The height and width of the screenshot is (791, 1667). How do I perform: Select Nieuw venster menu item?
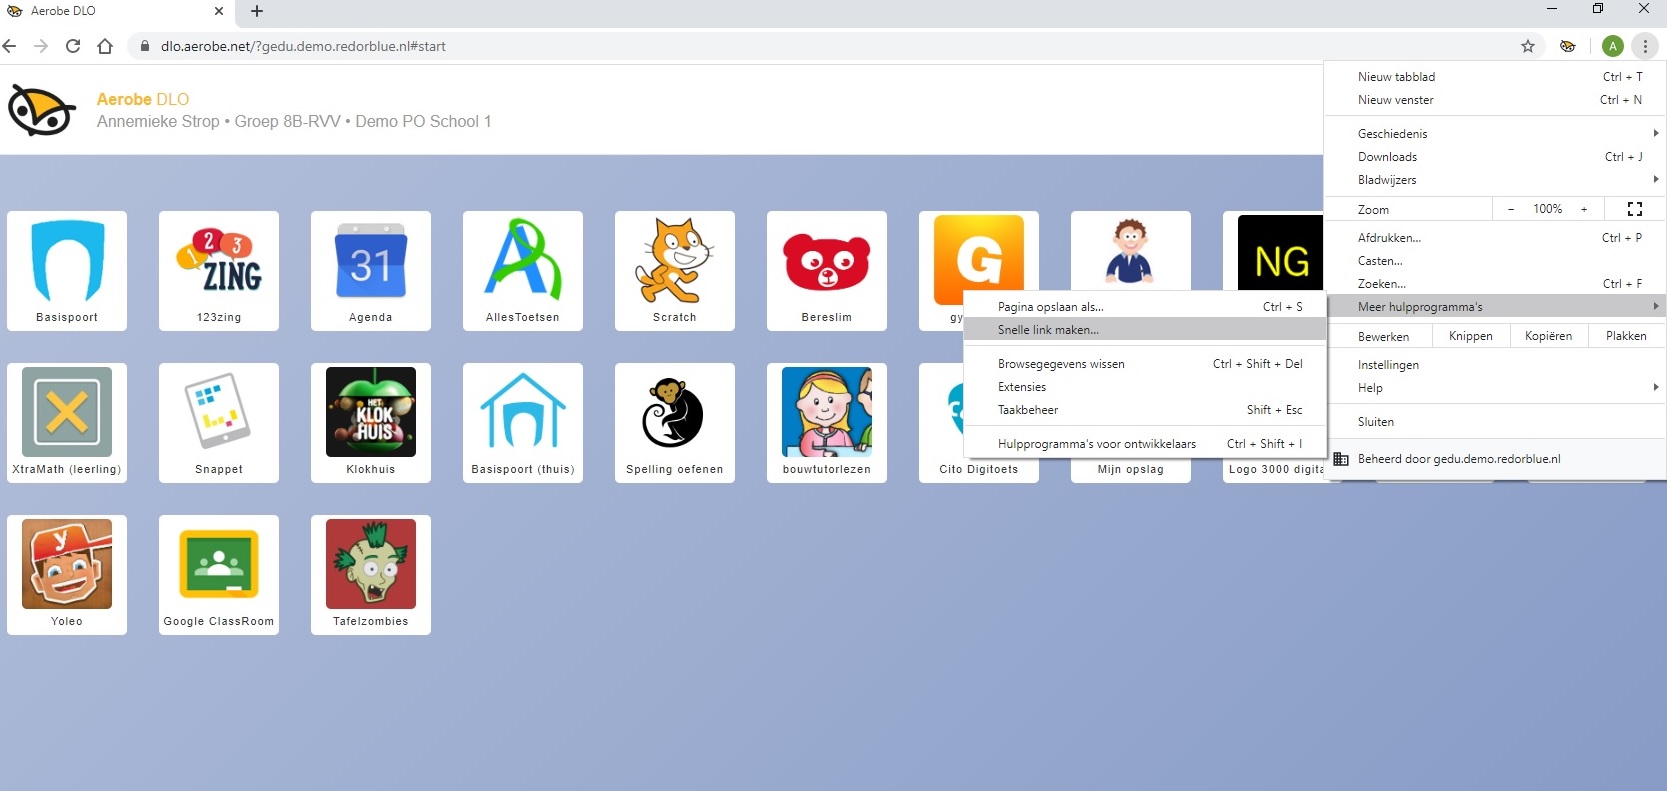tap(1496, 100)
